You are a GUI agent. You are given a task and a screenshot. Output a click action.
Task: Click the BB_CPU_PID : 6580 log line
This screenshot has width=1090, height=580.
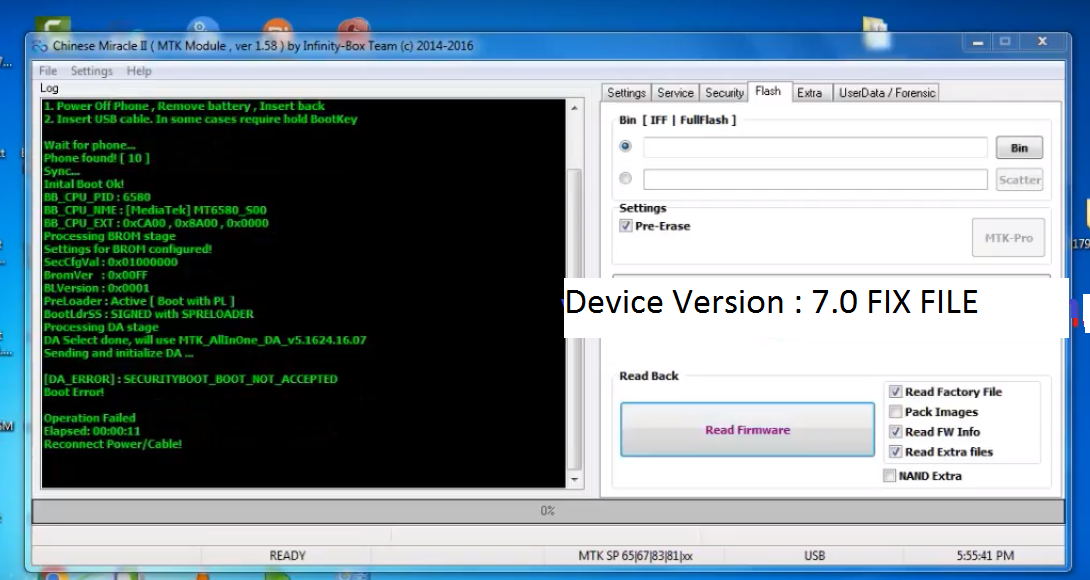[x=97, y=197]
